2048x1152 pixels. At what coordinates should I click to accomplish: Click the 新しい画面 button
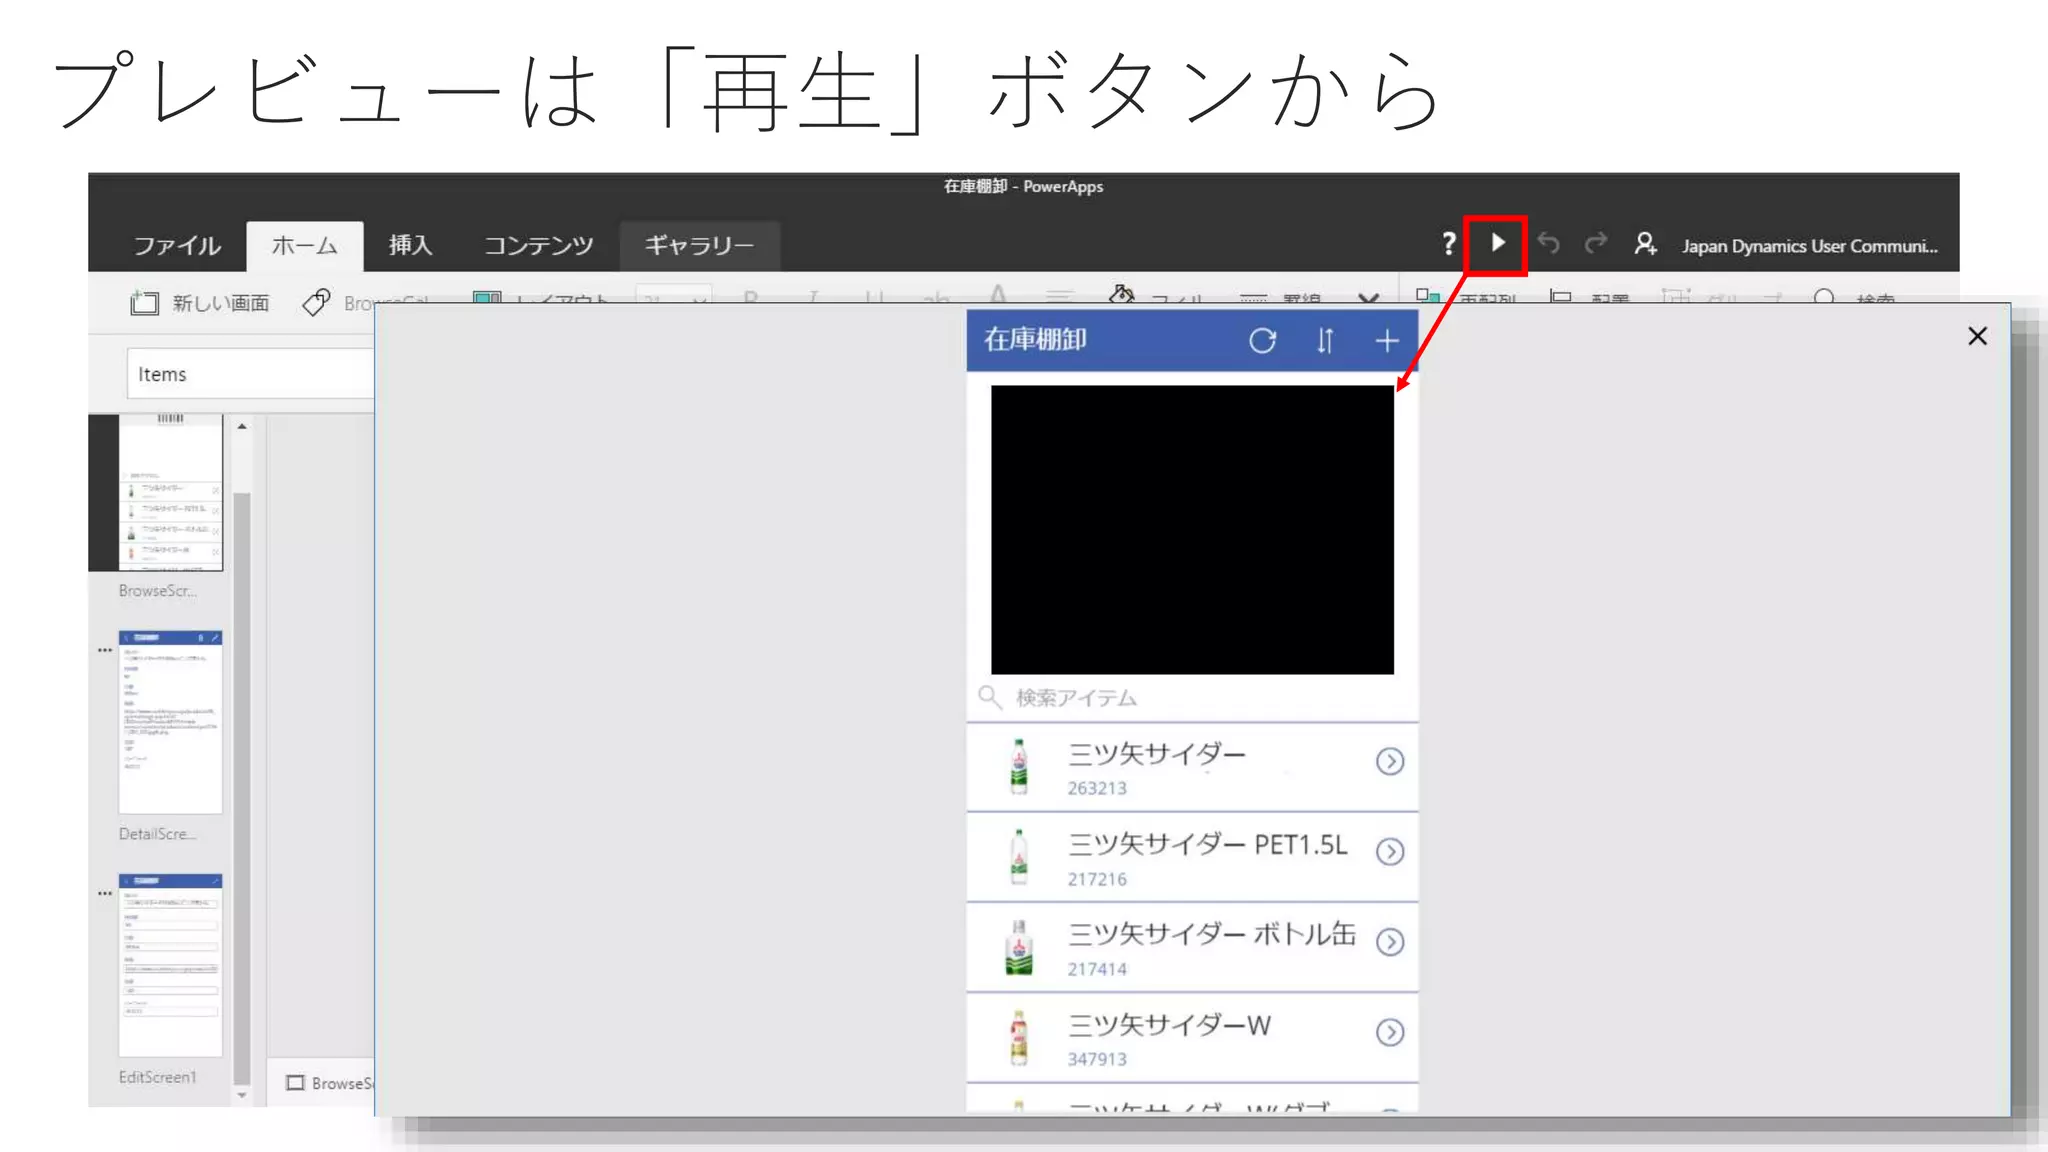[200, 303]
